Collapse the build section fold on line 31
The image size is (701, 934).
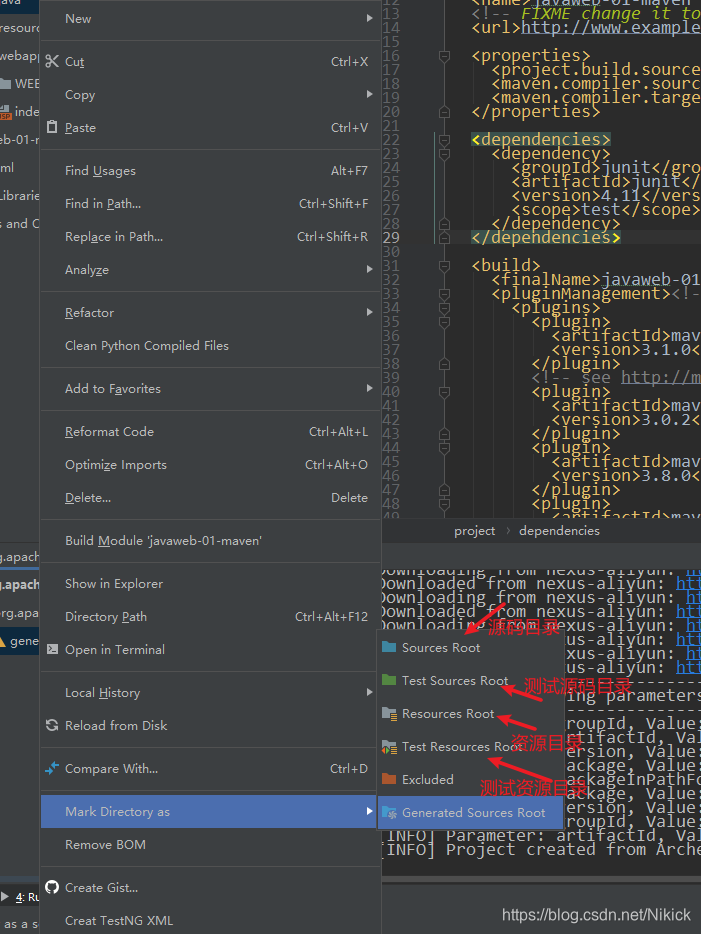(444, 266)
